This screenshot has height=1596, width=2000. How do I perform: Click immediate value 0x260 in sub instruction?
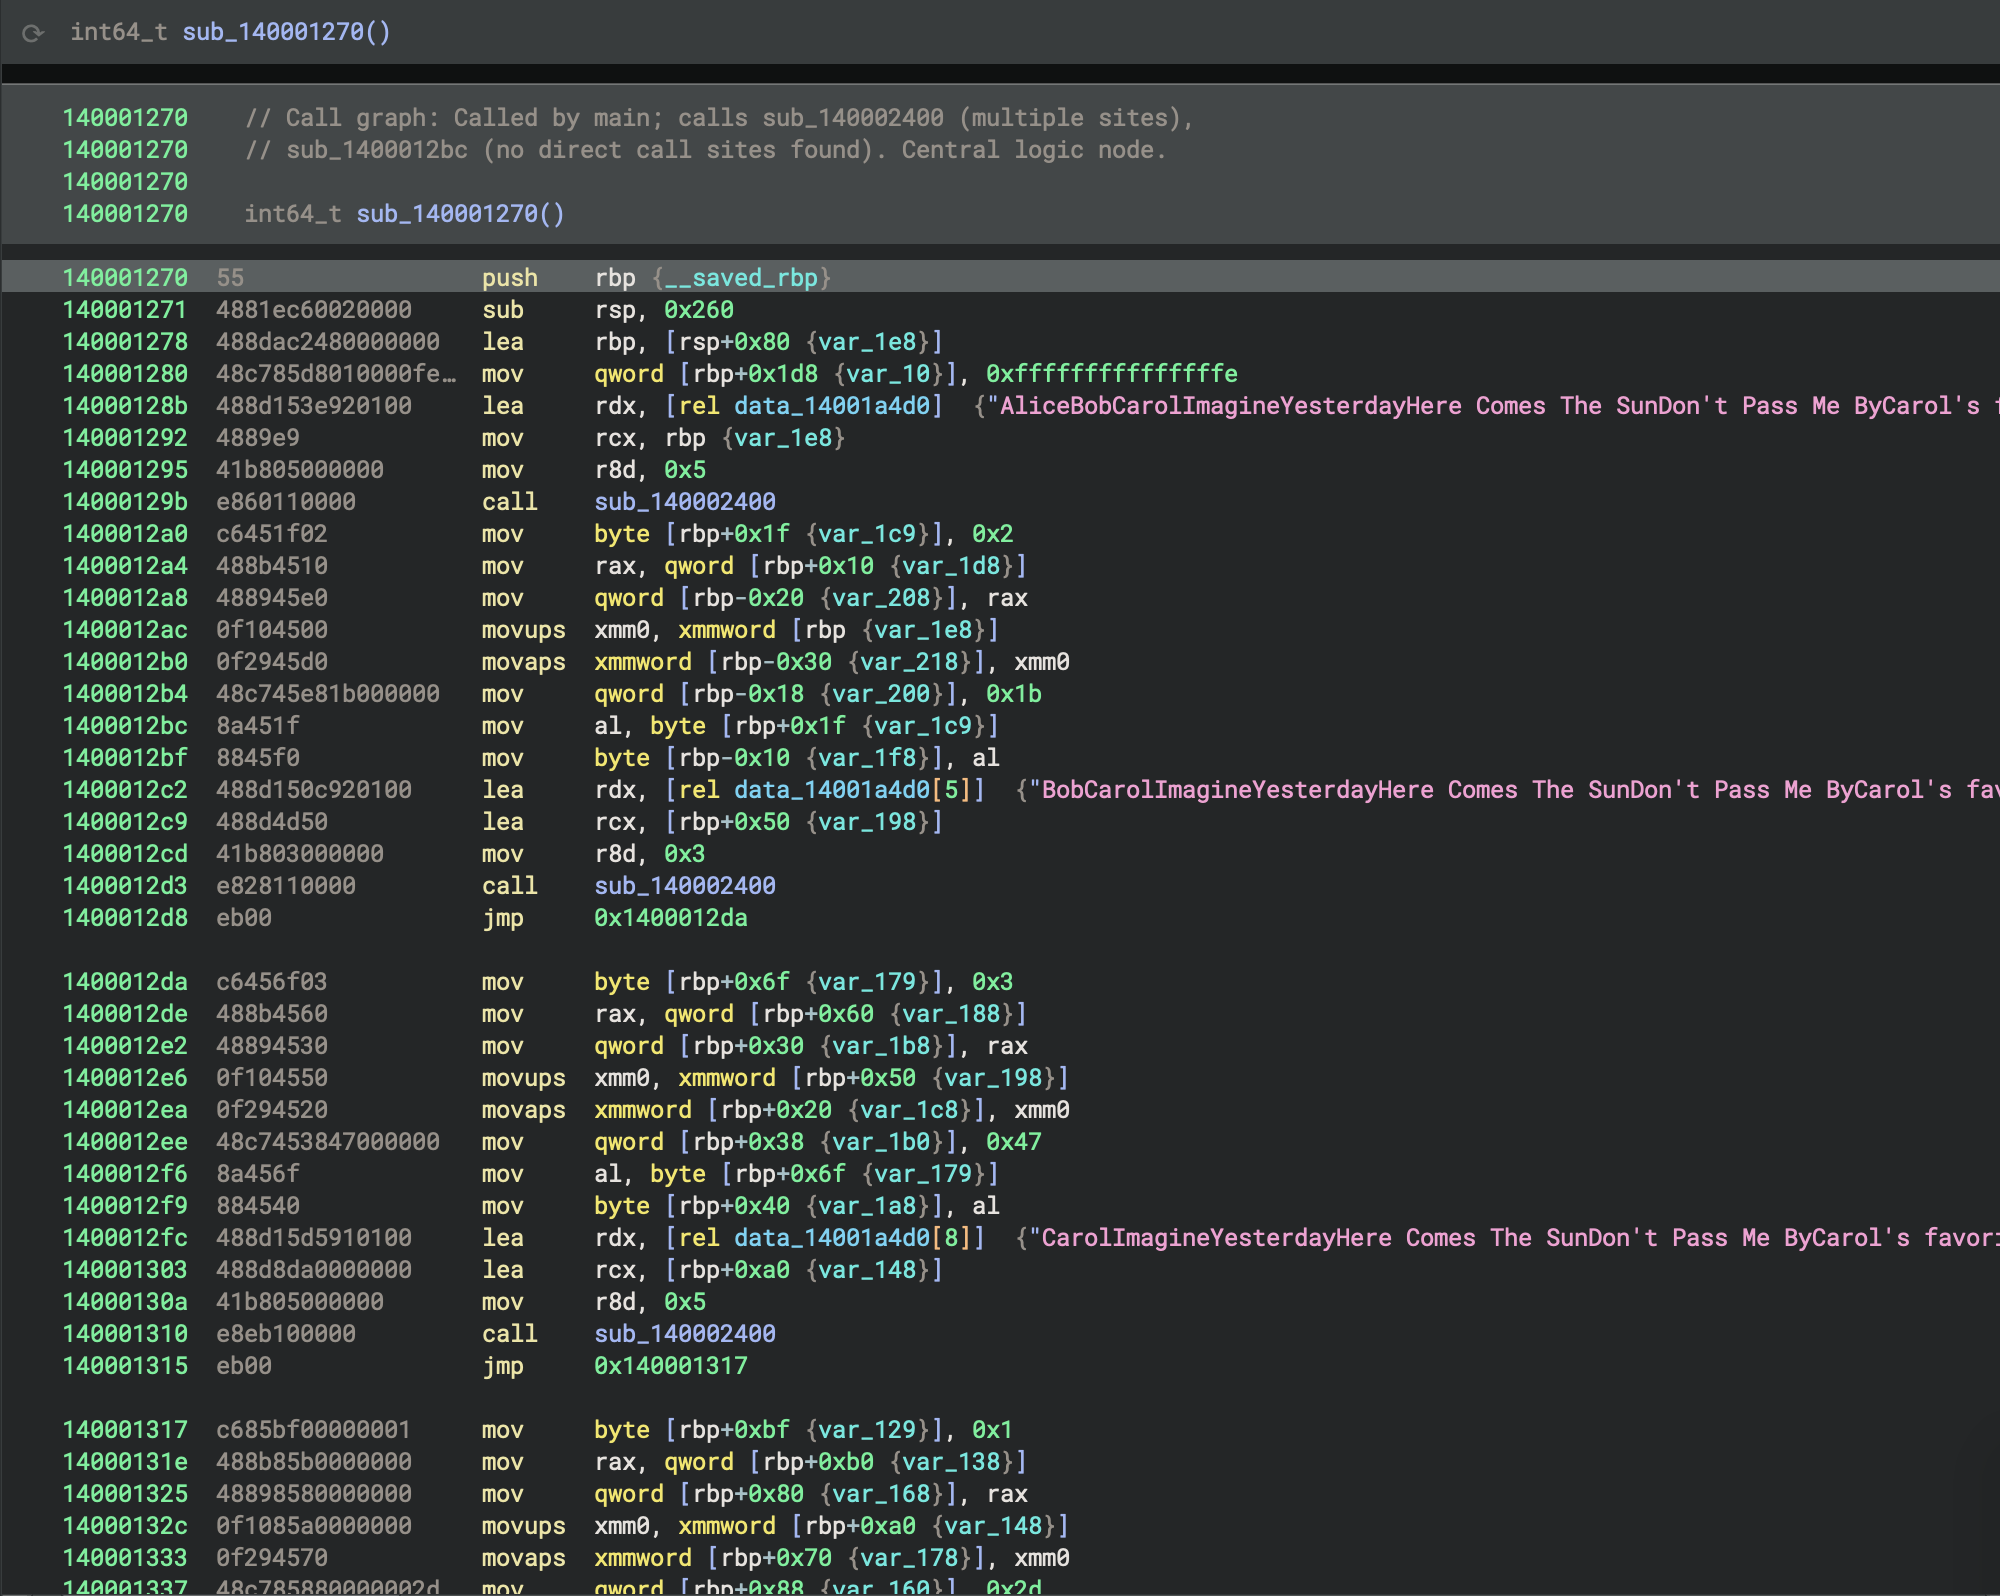coord(698,310)
